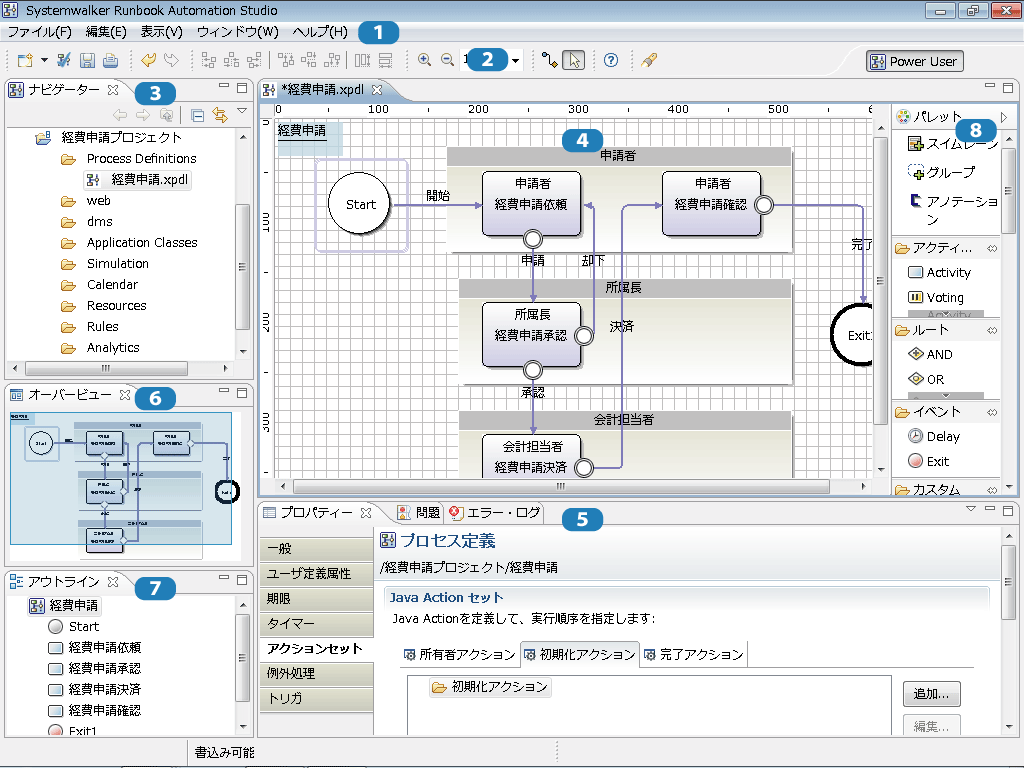Select スイムレーン in the palette
Image resolution: width=1024 pixels, height=768 pixels.
pyautogui.click(x=953, y=144)
